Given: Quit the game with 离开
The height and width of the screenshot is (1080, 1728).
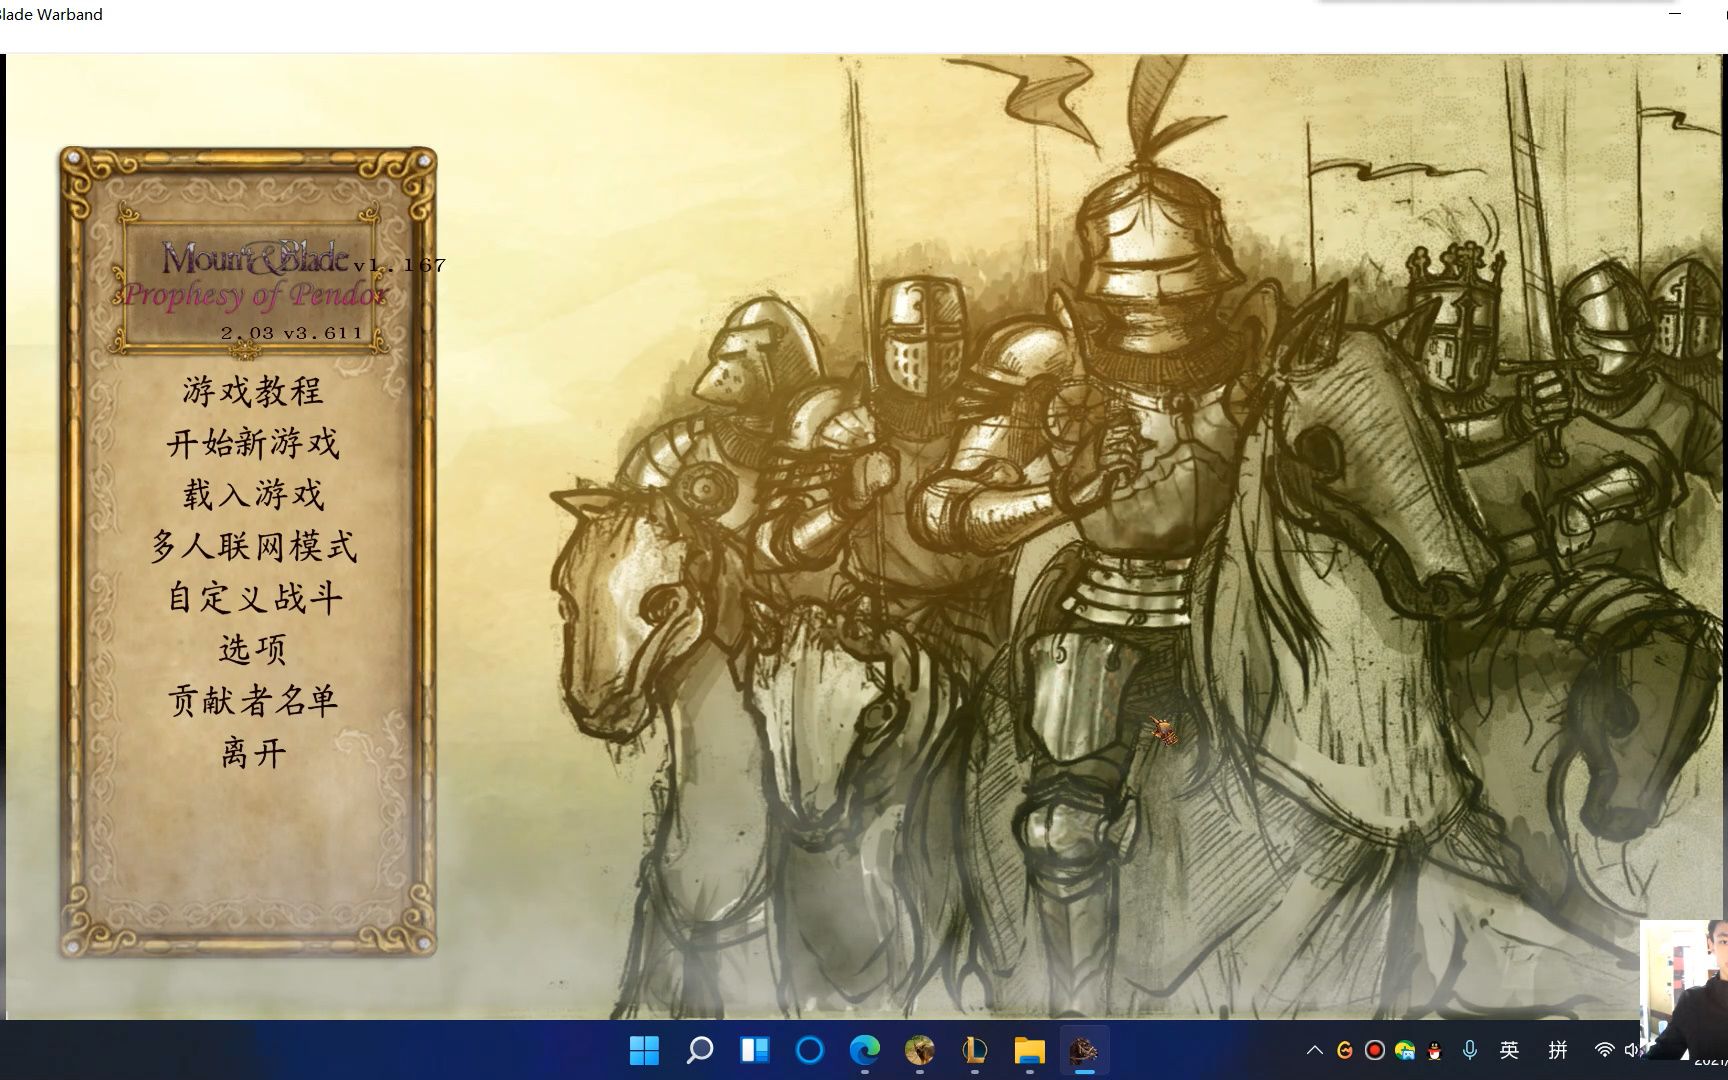Looking at the screenshot, I should pyautogui.click(x=252, y=753).
